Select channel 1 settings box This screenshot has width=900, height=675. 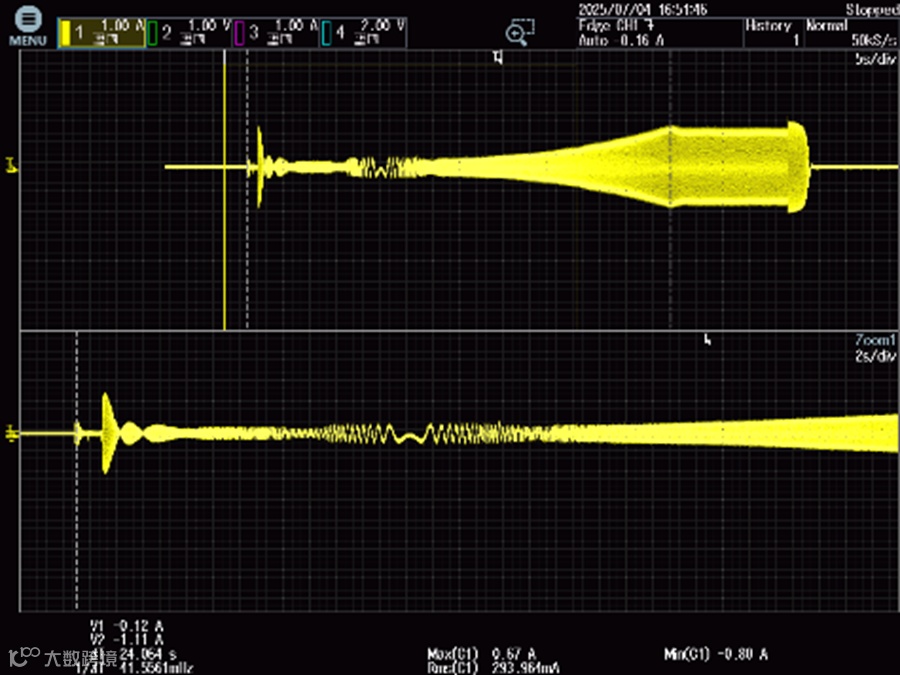point(102,33)
